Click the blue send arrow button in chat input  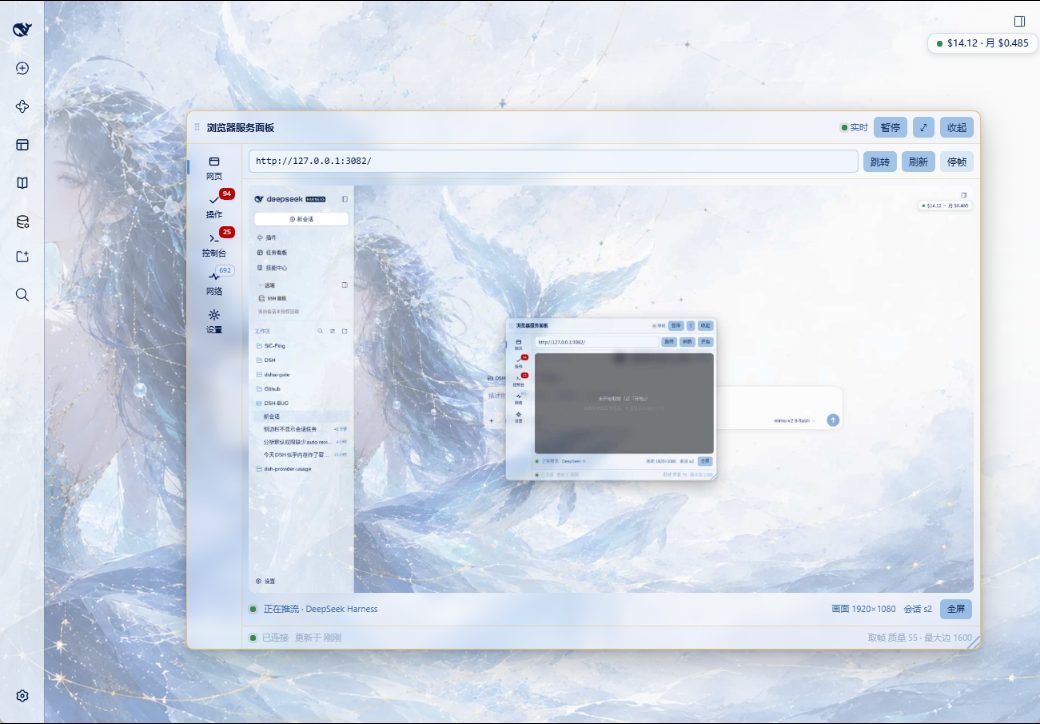click(x=833, y=420)
